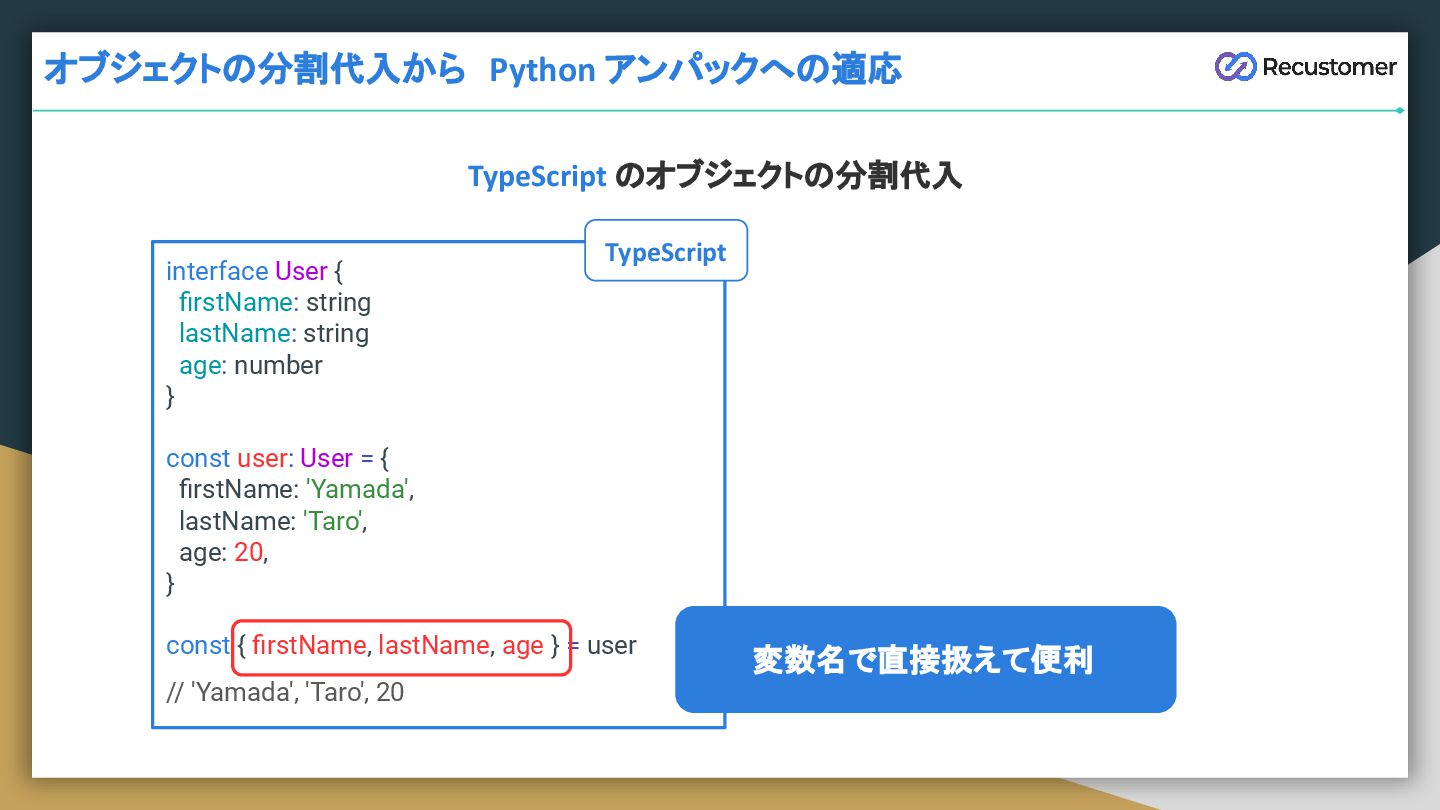Click the '{ firstName, lastName, age }' destructuring
The width and height of the screenshot is (1440, 810).
coord(401,646)
